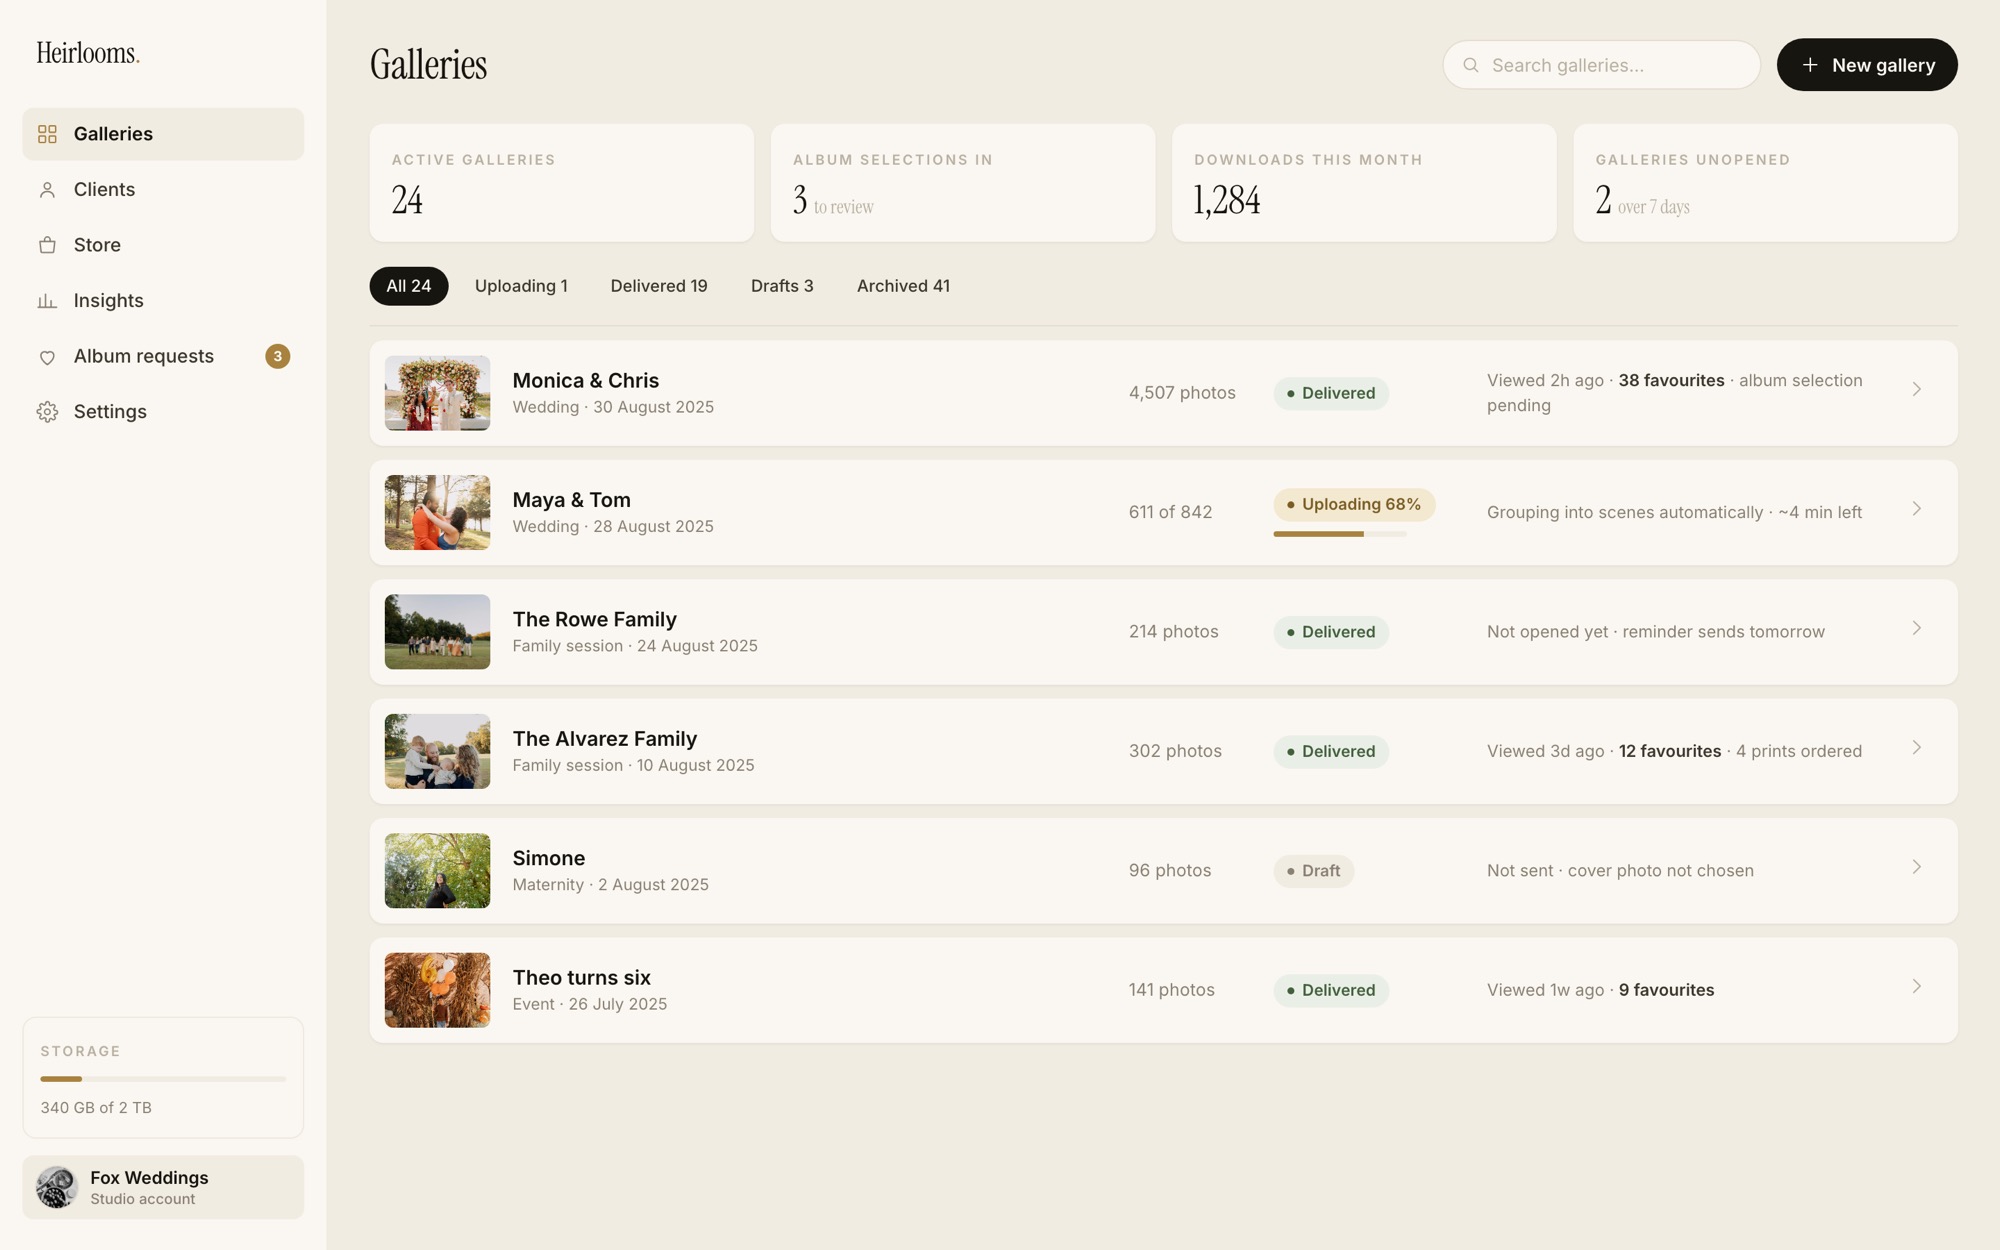Open The Rowe Family thumbnail
Screen dimensions: 2000x1250
tap(437, 632)
